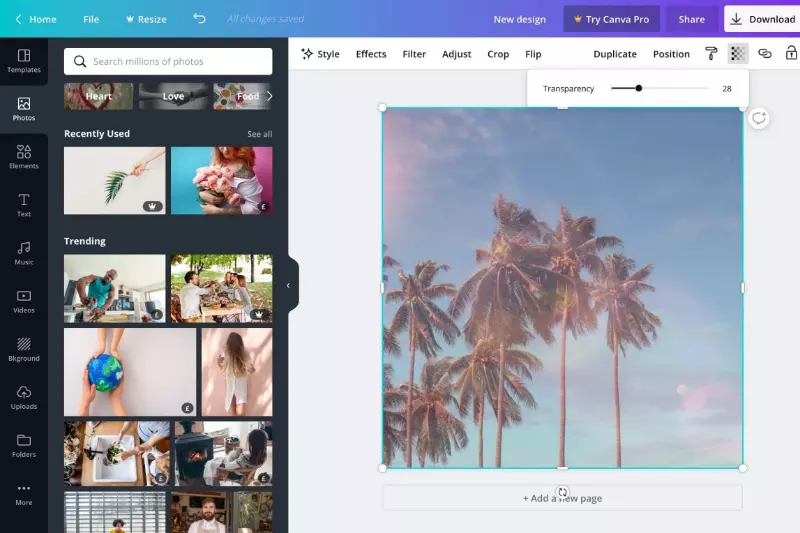Click the Download button
Image resolution: width=800 pixels, height=533 pixels.
pyautogui.click(x=762, y=19)
